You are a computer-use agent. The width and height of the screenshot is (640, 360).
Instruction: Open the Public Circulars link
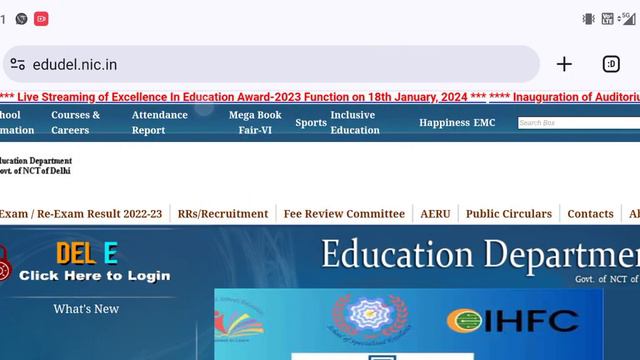click(509, 213)
